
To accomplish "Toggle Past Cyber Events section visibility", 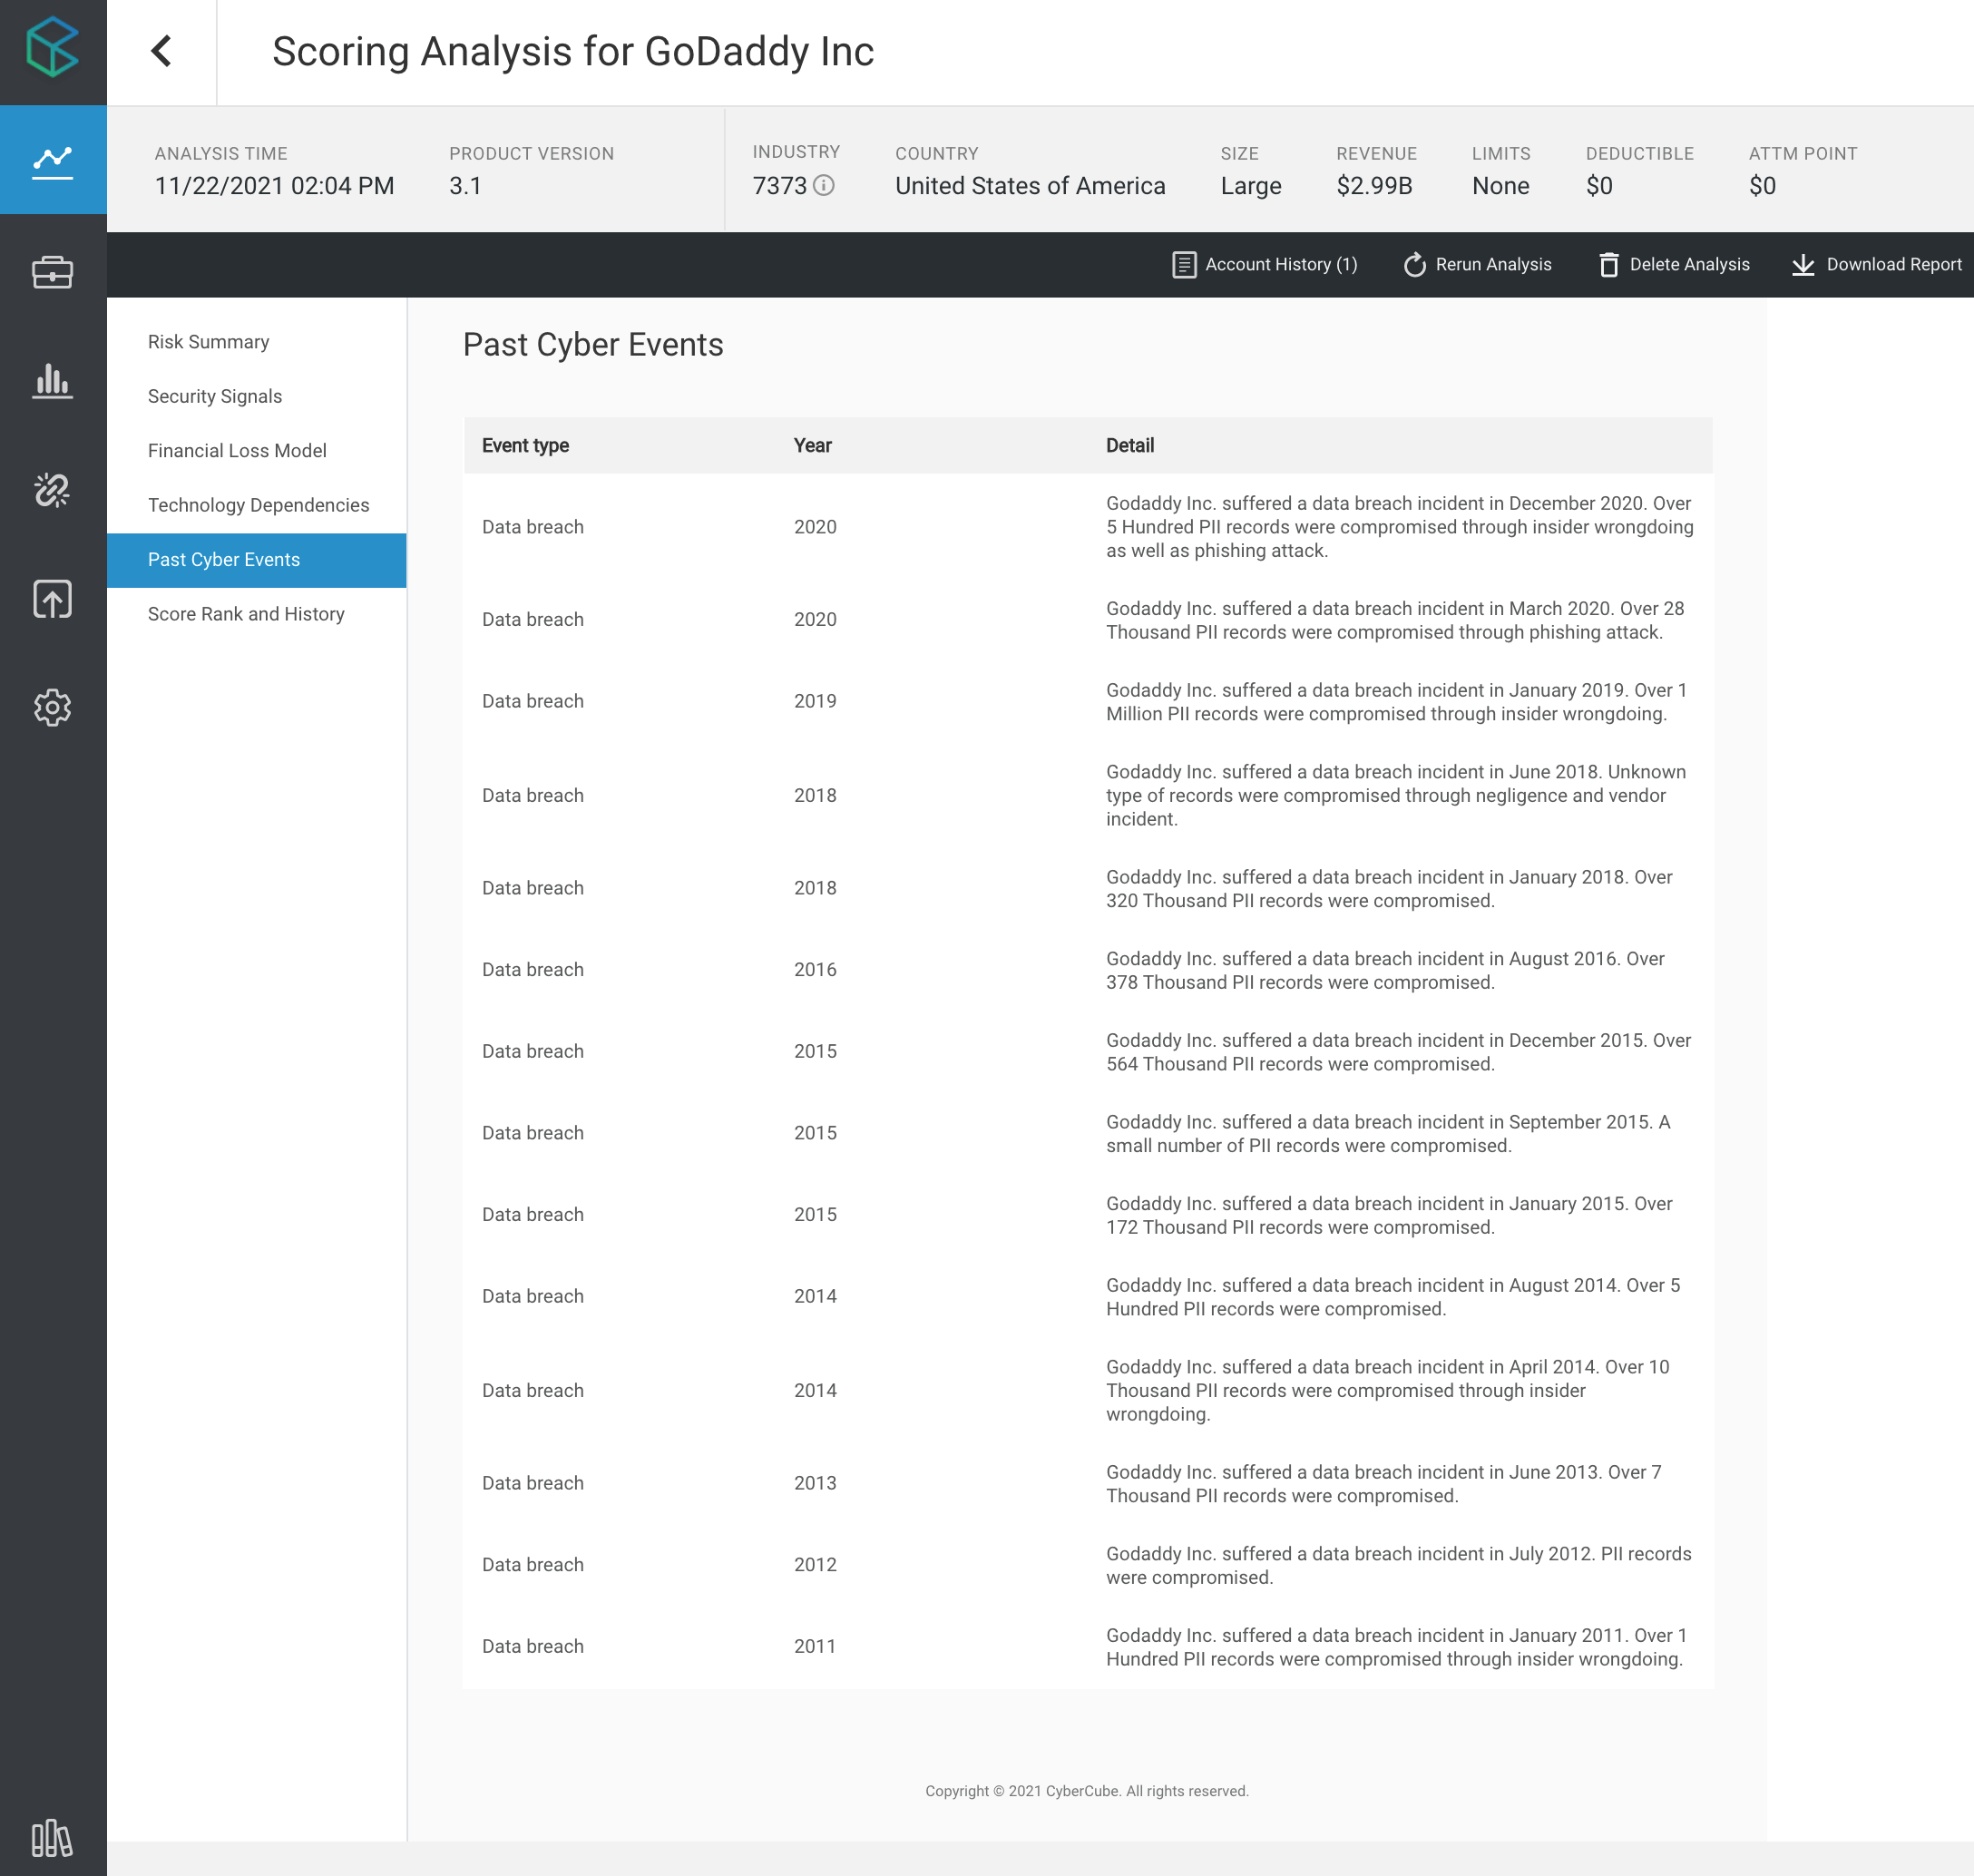I will 256,559.
